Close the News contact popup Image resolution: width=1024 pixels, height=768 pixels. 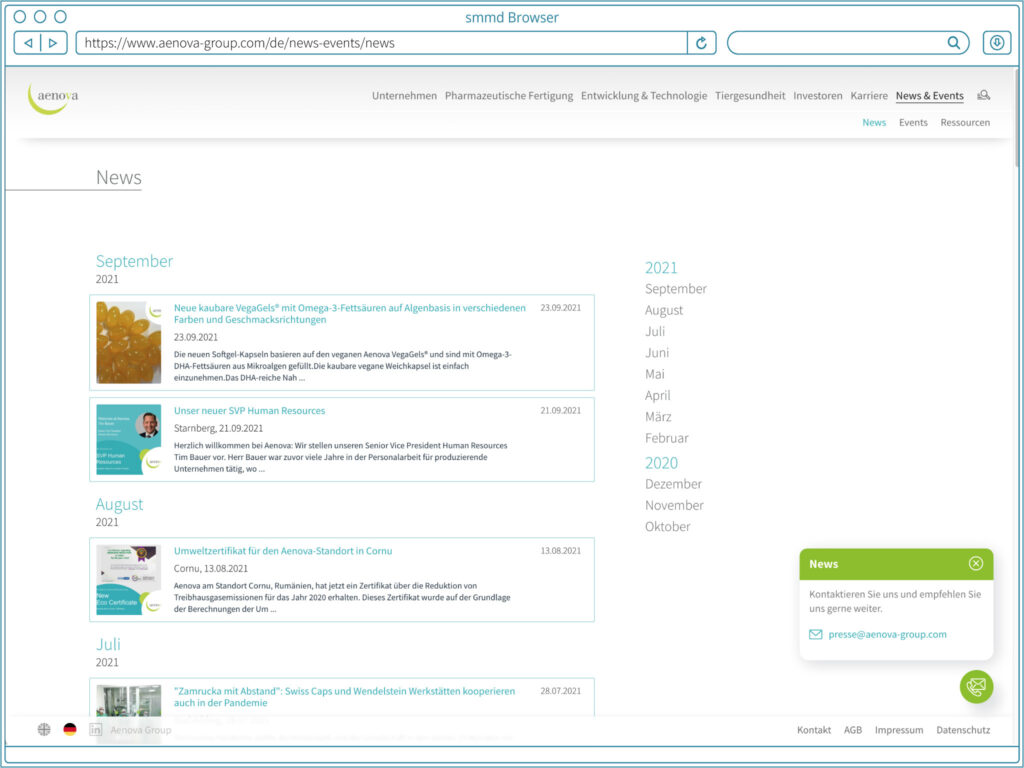976,564
